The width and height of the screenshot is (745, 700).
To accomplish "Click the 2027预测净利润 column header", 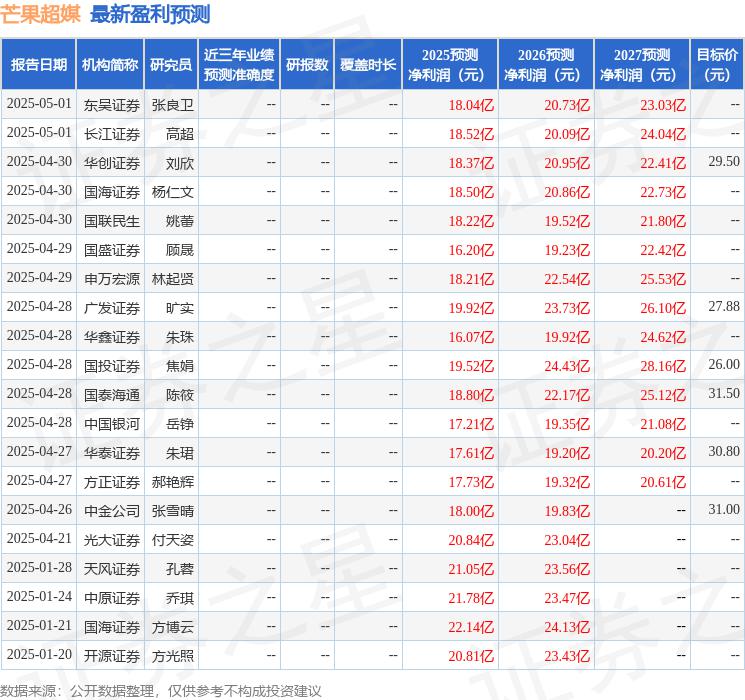I will 642,65.
